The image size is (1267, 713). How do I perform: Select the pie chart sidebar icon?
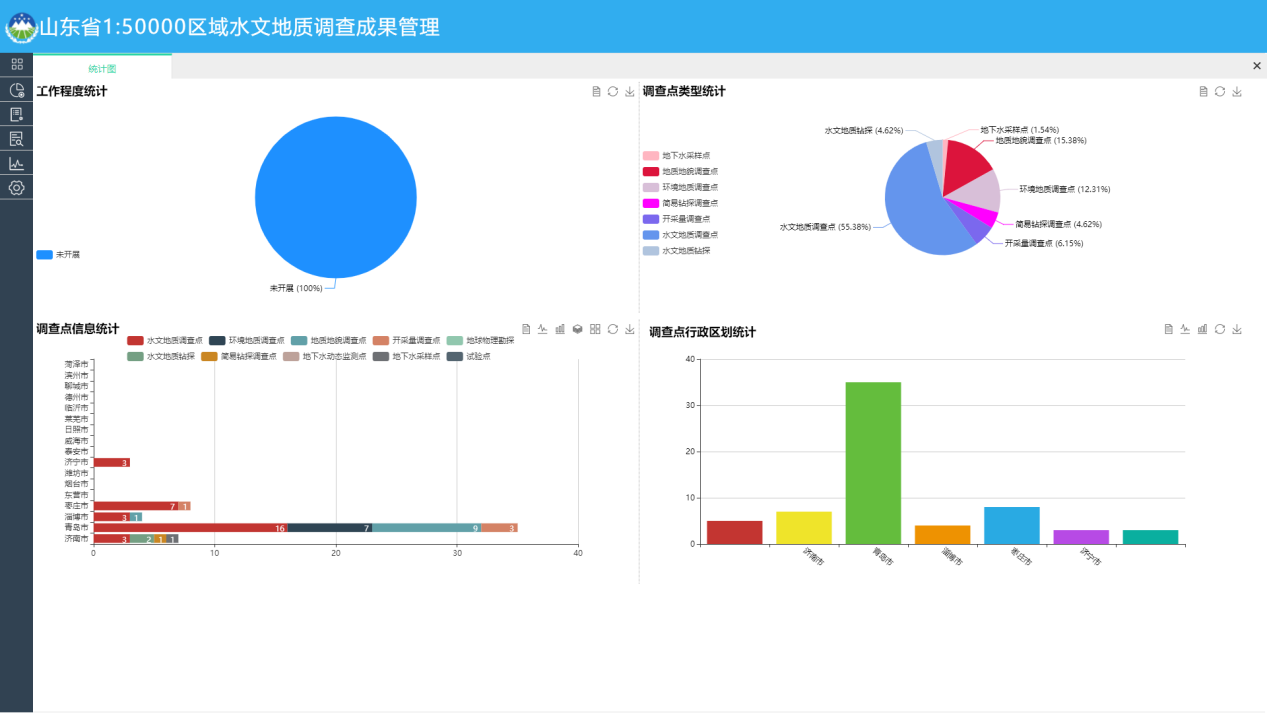15,89
